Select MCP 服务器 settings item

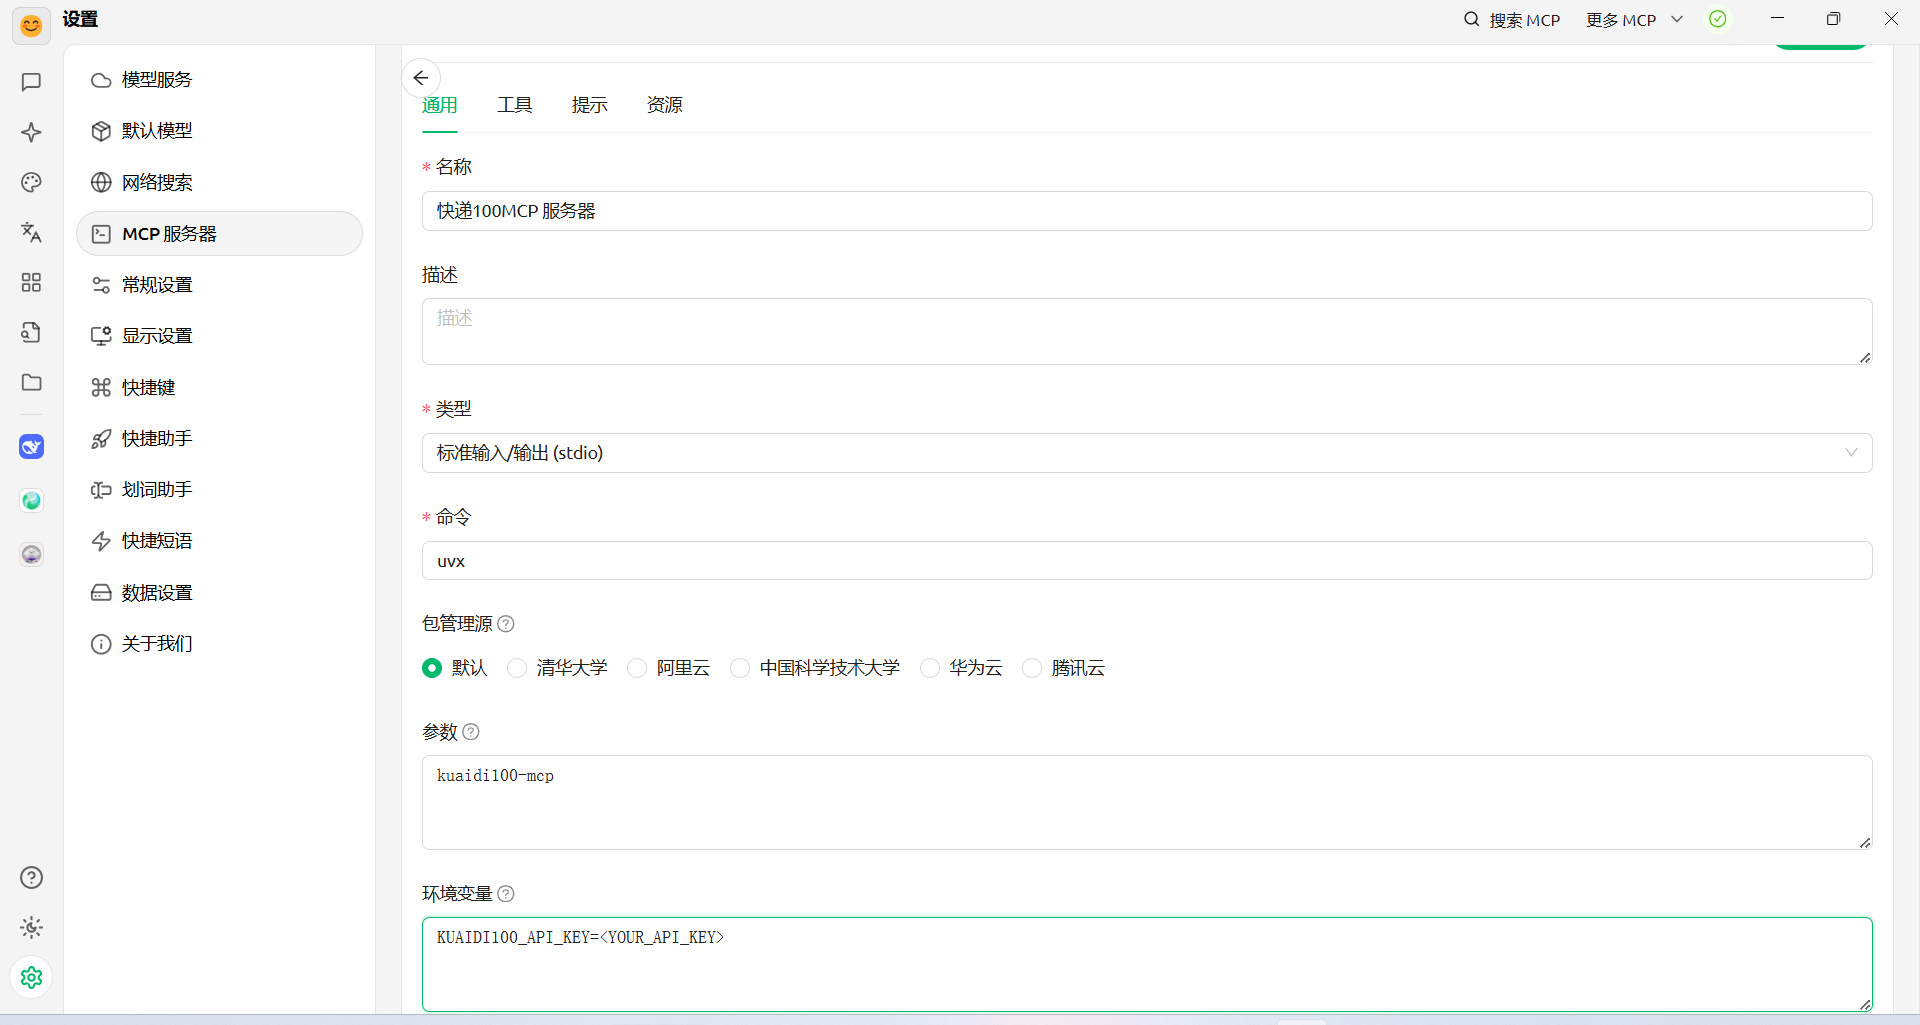pyautogui.click(x=219, y=233)
